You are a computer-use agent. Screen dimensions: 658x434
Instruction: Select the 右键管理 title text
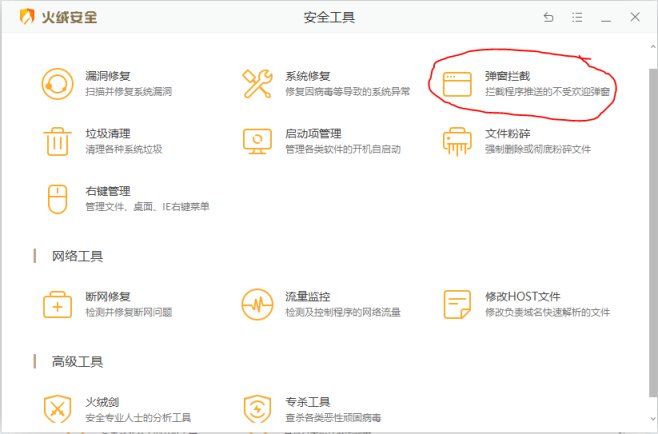(108, 191)
